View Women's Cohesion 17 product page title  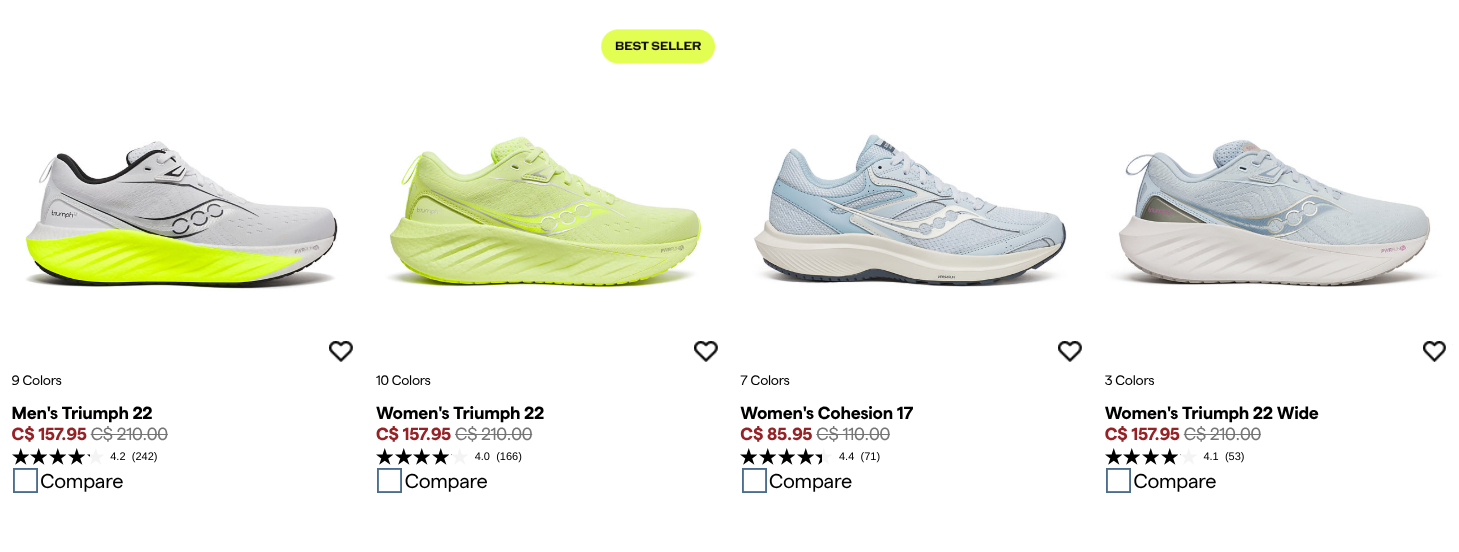pos(827,413)
